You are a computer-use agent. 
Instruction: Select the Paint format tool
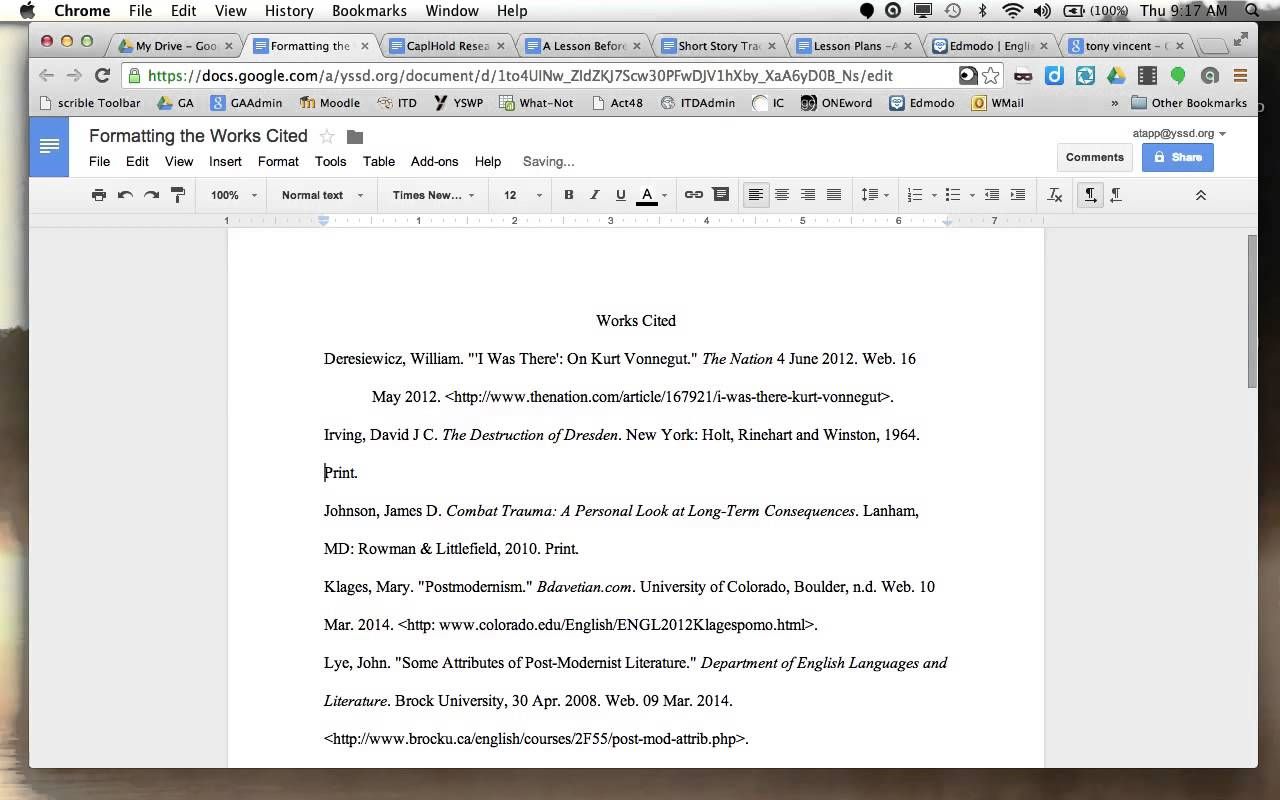pos(178,195)
